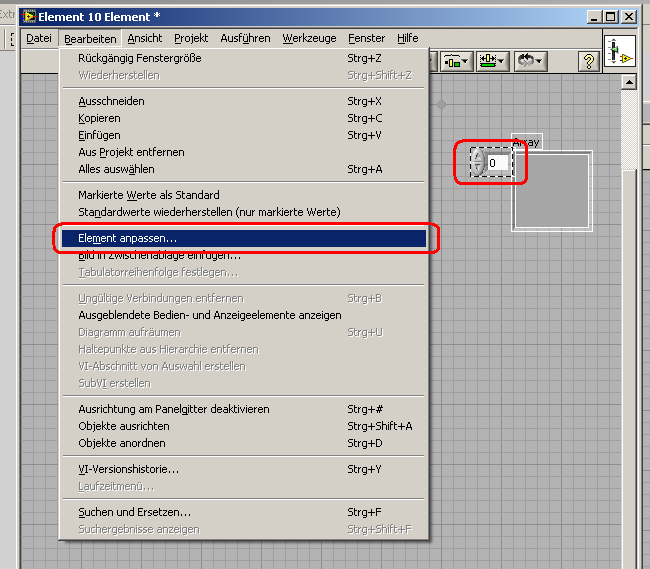Click the array index increment/decrement stepper

(478, 162)
